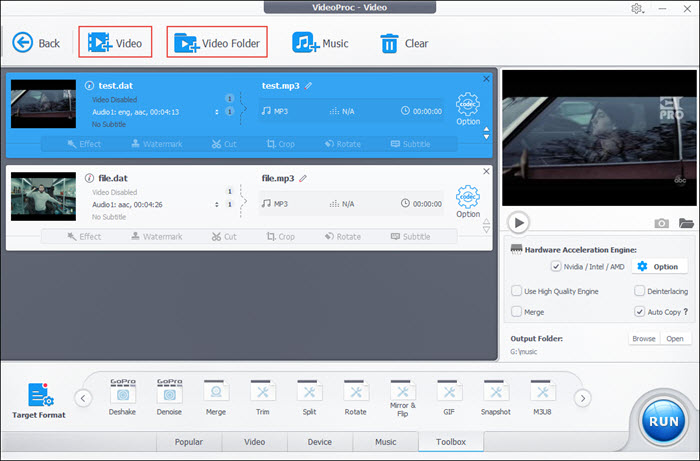The image size is (700, 461).
Task: Select the Merge toolbox tool
Action: tap(216, 397)
